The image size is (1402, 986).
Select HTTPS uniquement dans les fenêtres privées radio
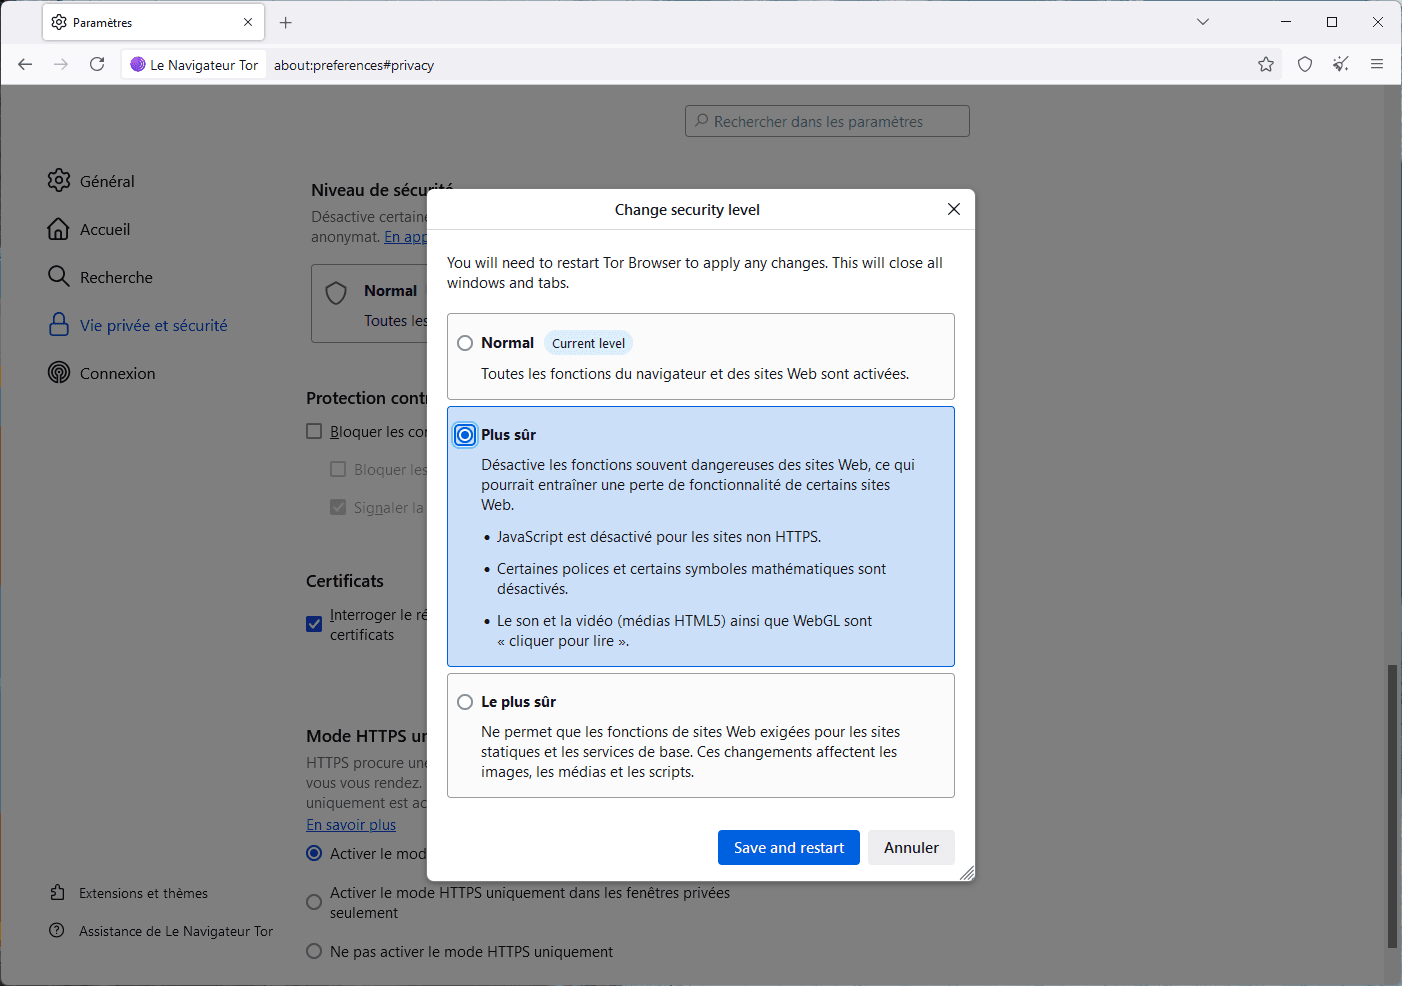click(314, 902)
